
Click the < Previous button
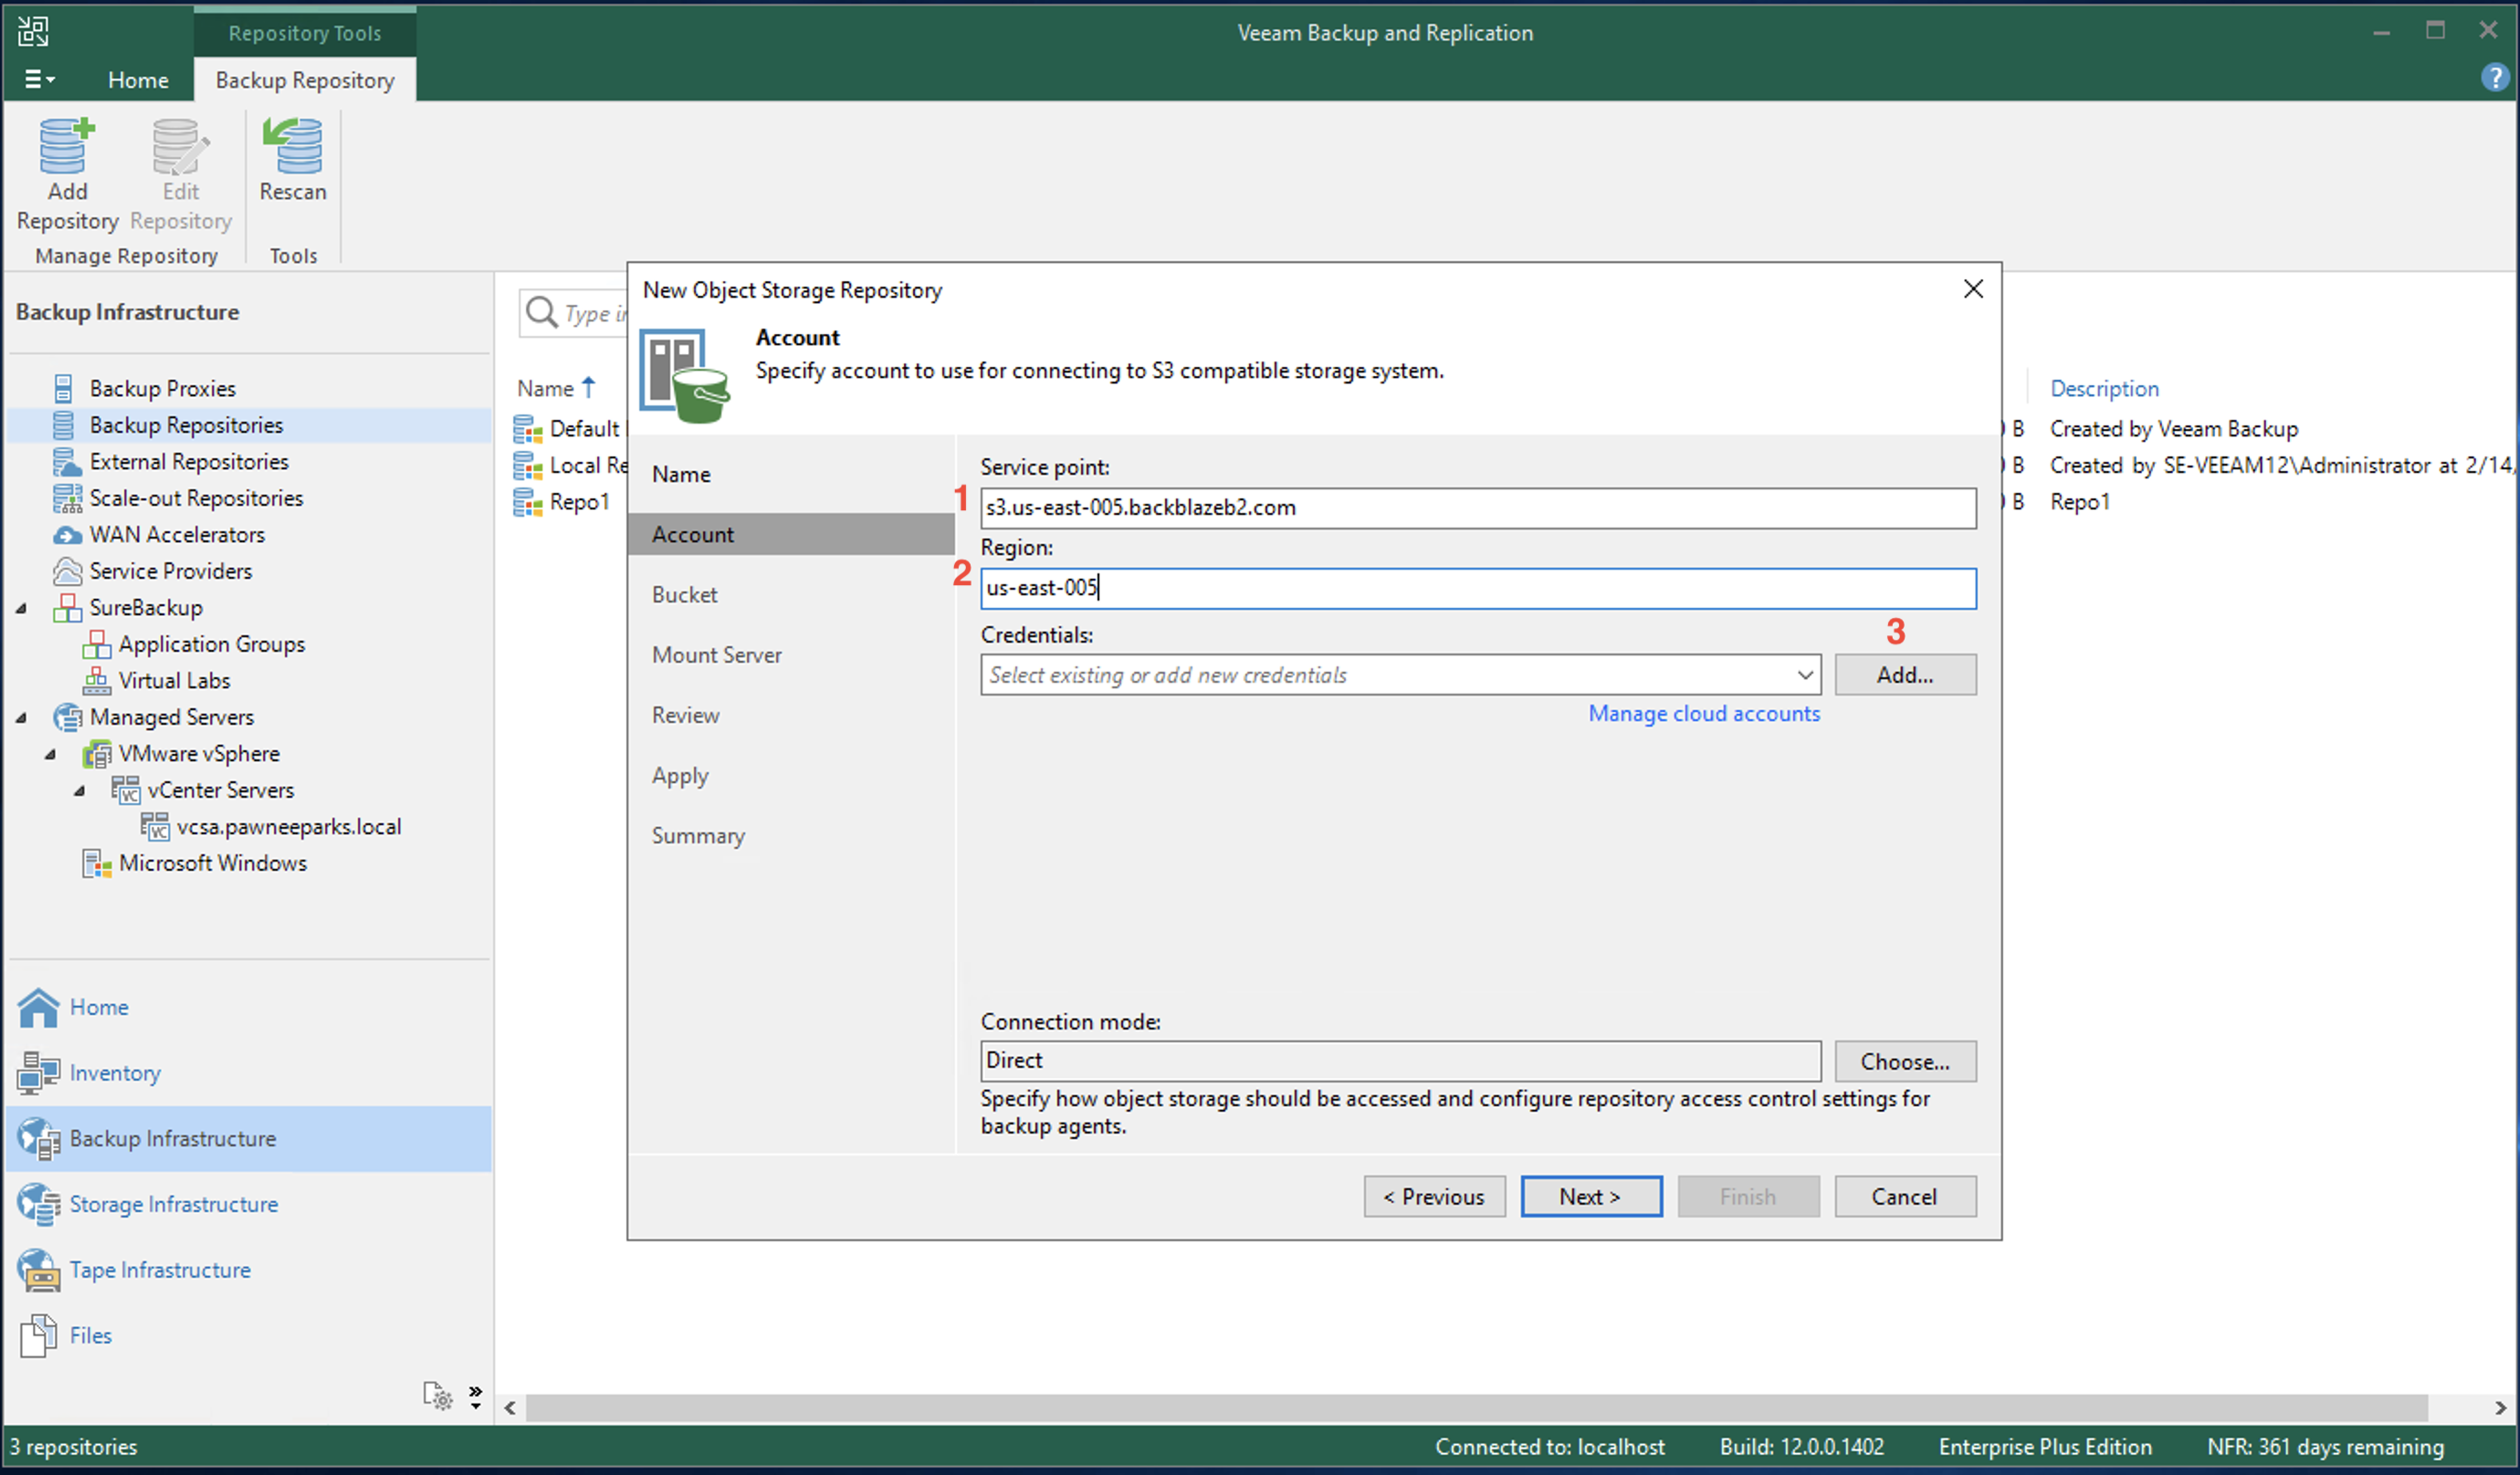pyautogui.click(x=1433, y=1197)
